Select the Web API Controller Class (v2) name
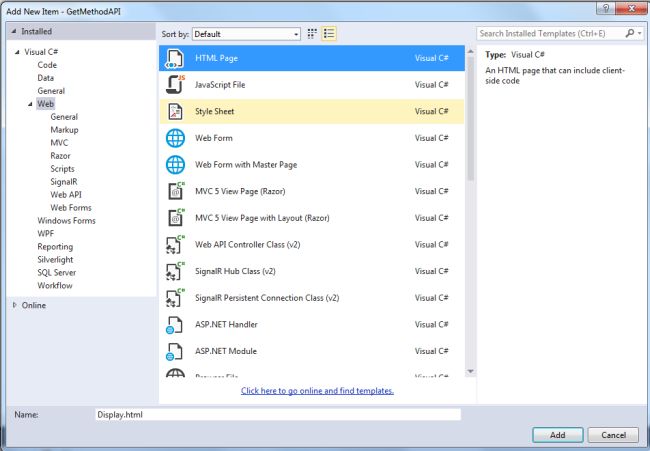Viewport: 650px width, 451px height. point(247,245)
